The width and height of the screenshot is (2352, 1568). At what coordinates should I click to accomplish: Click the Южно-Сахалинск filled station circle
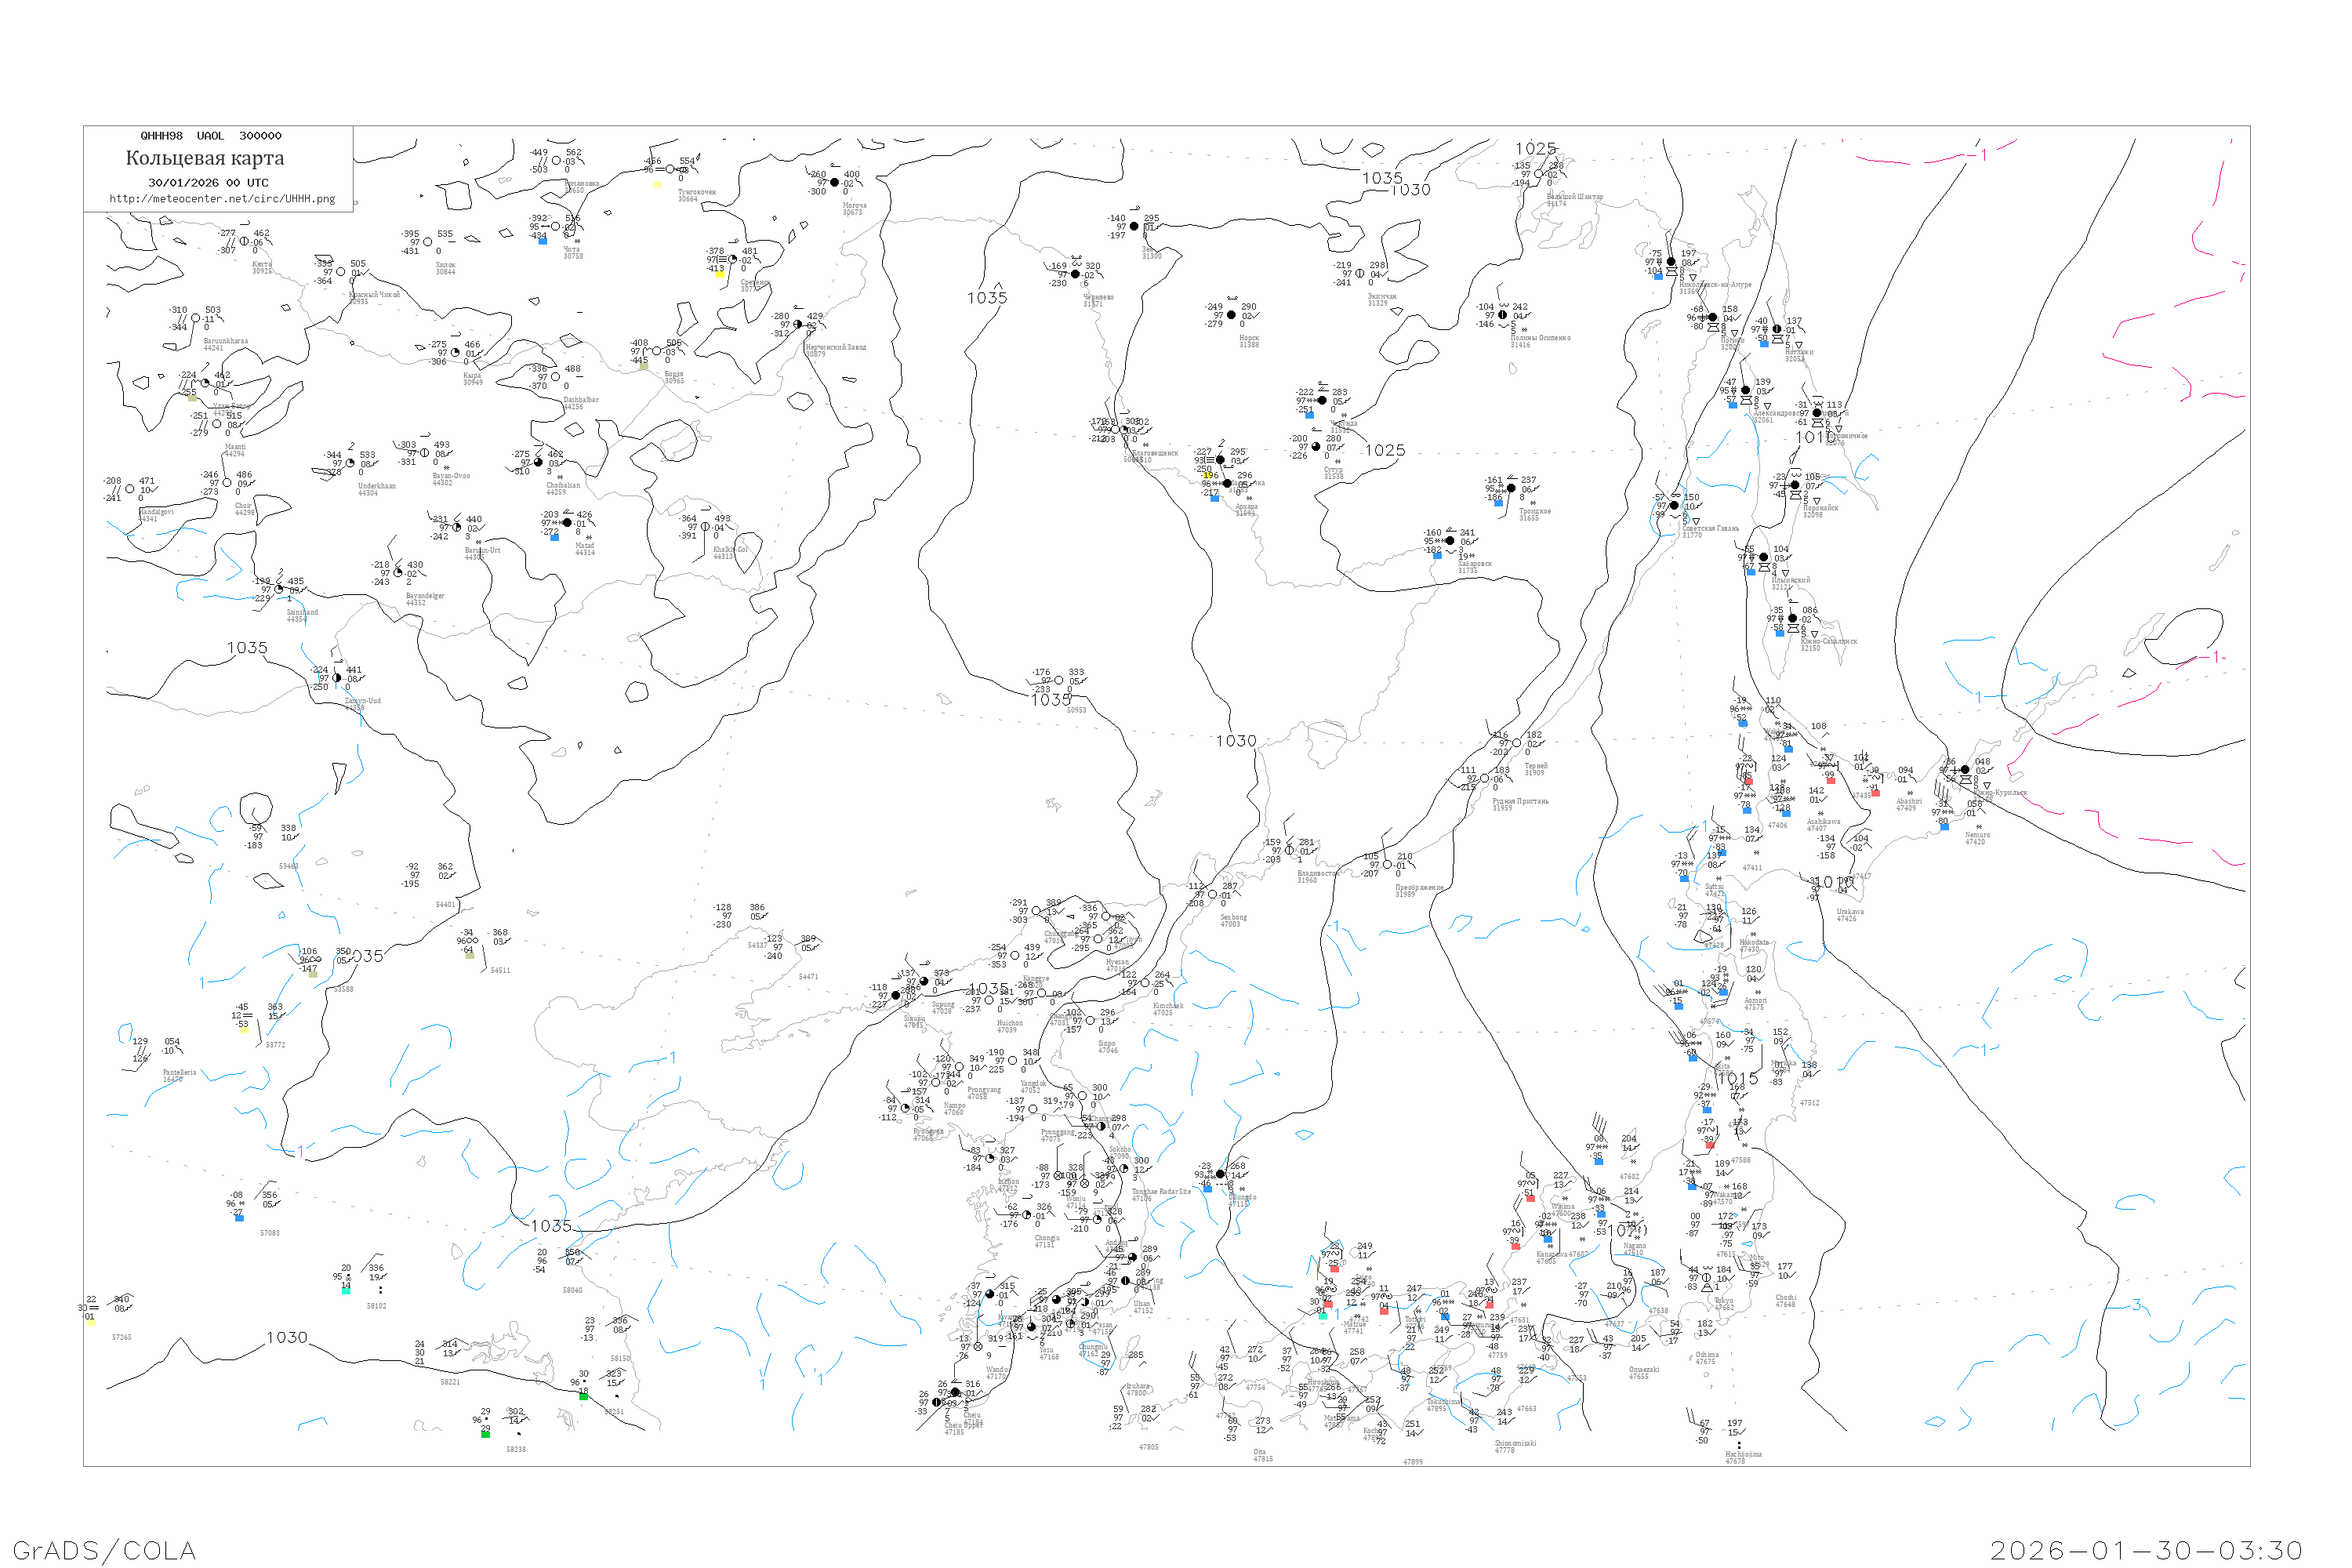(x=1793, y=619)
